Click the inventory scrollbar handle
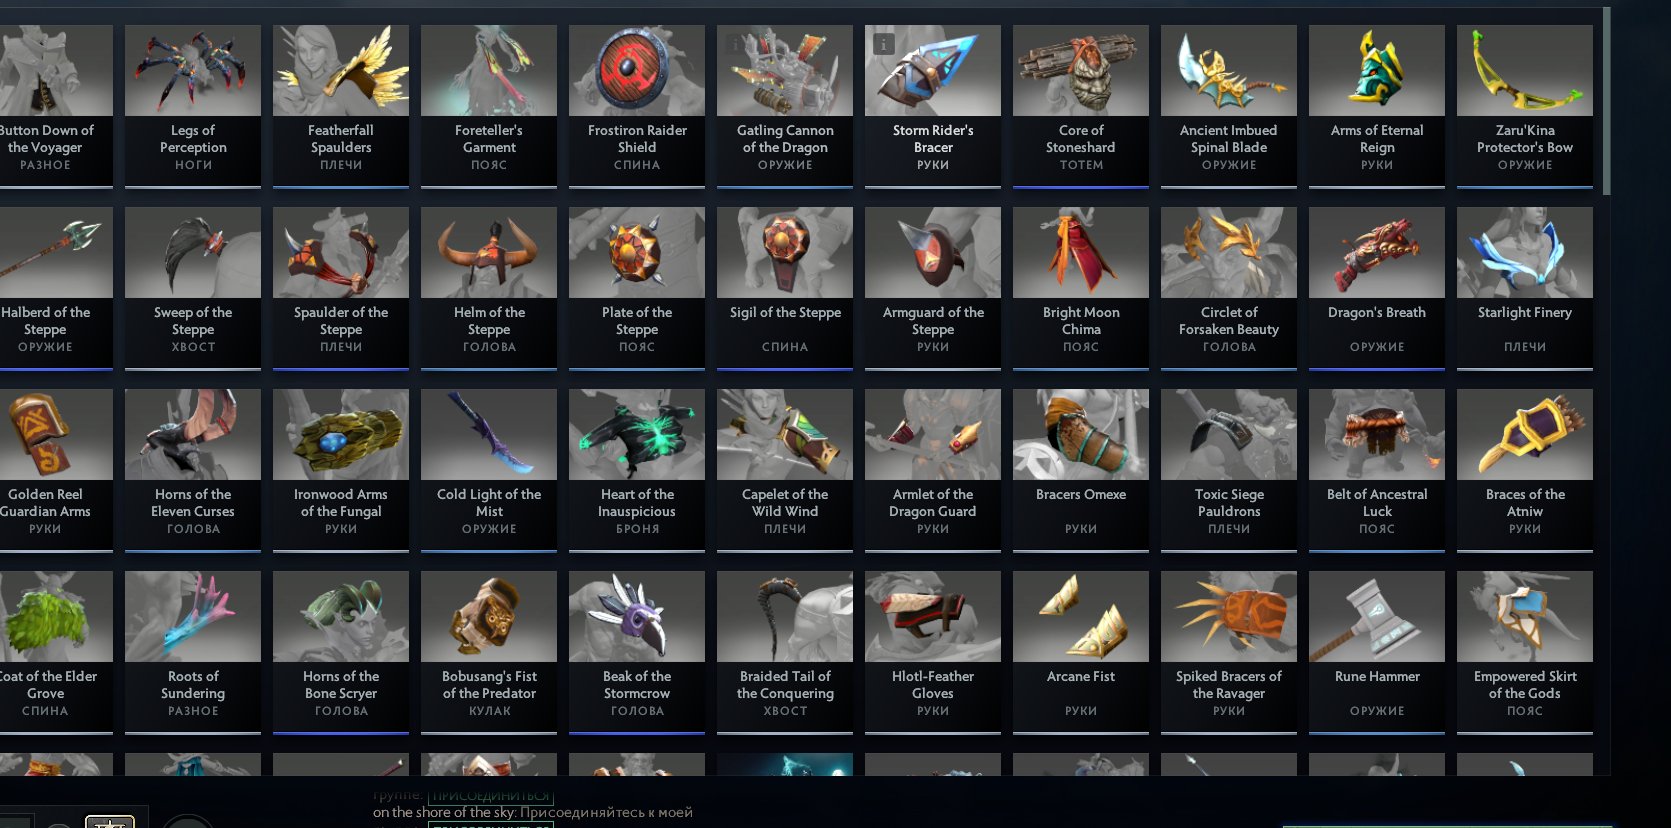 [x=1606, y=100]
